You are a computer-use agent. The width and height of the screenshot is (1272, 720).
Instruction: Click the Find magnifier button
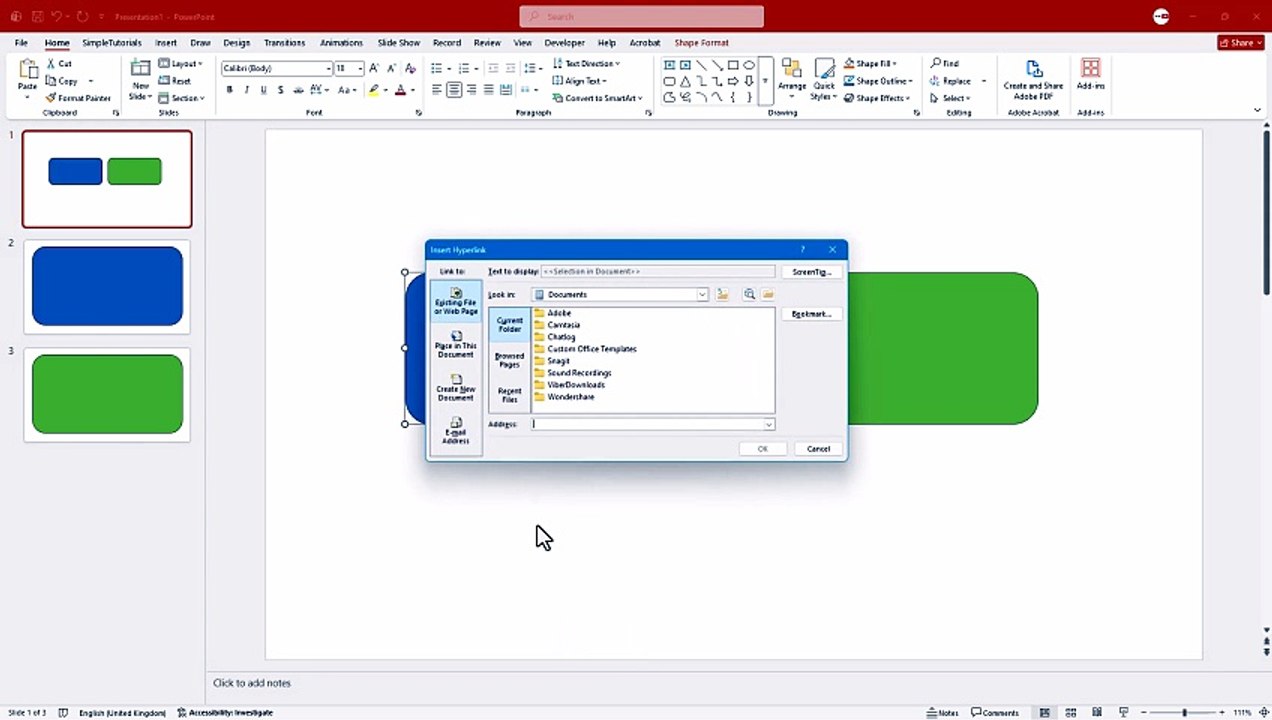945,64
